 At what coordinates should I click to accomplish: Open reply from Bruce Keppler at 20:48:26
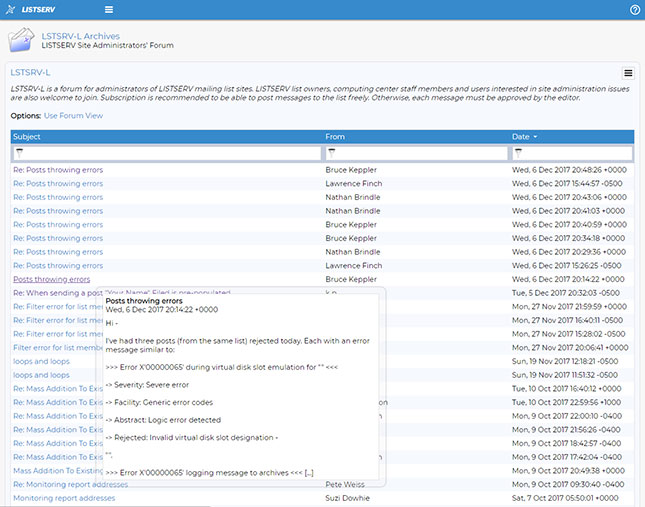click(58, 170)
